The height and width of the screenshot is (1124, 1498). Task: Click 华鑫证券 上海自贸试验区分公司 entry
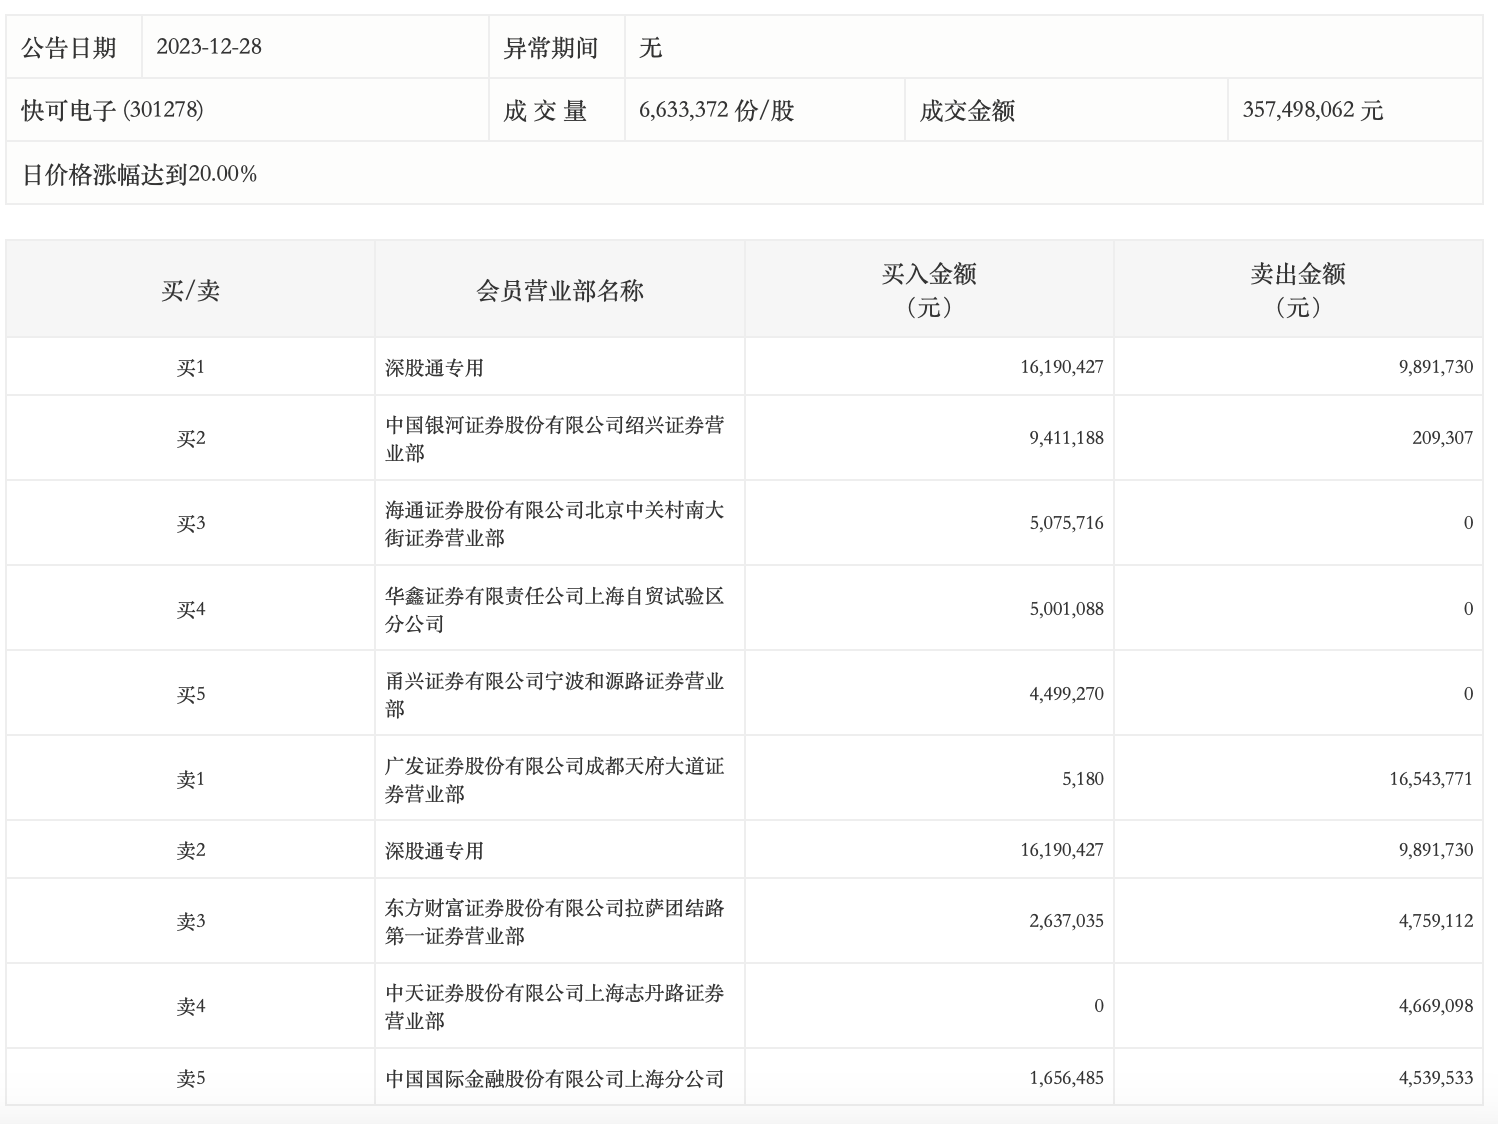coord(554,609)
